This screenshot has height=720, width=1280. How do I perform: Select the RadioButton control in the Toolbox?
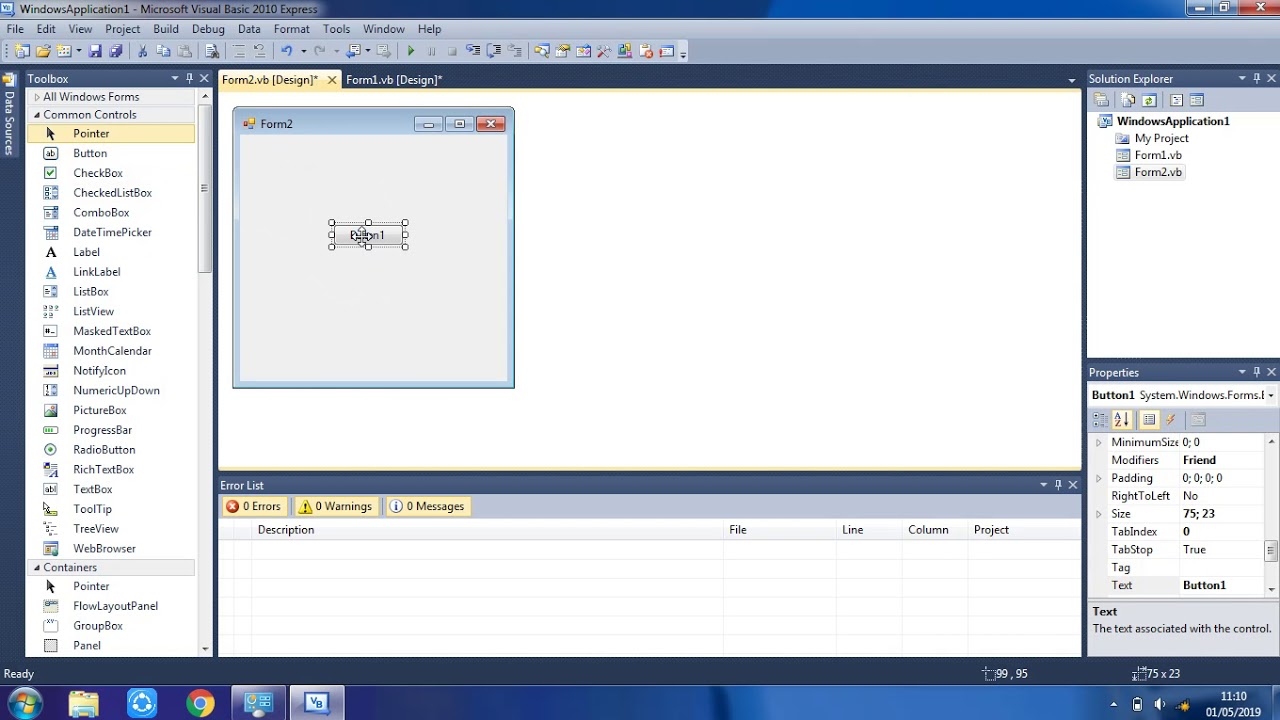(x=104, y=450)
